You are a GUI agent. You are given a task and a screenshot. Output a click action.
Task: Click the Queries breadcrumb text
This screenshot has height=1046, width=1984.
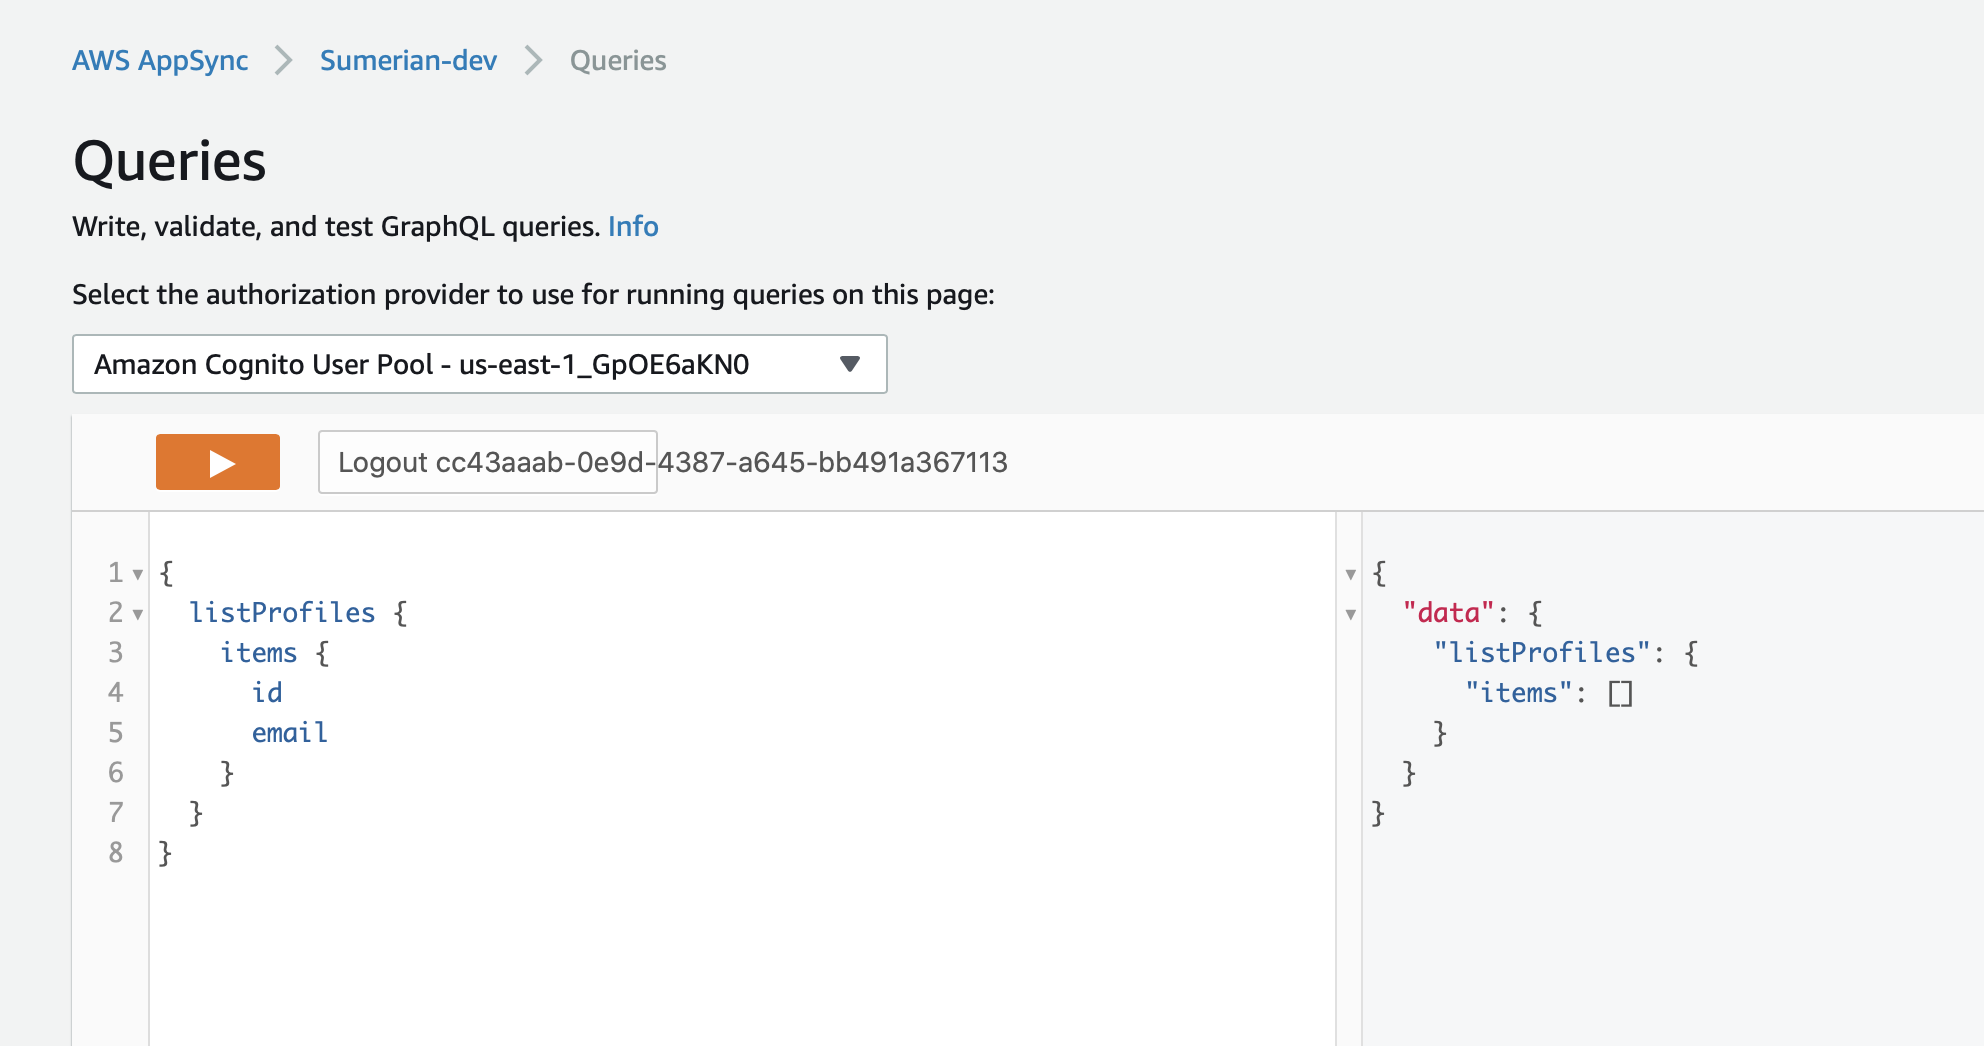tap(618, 61)
